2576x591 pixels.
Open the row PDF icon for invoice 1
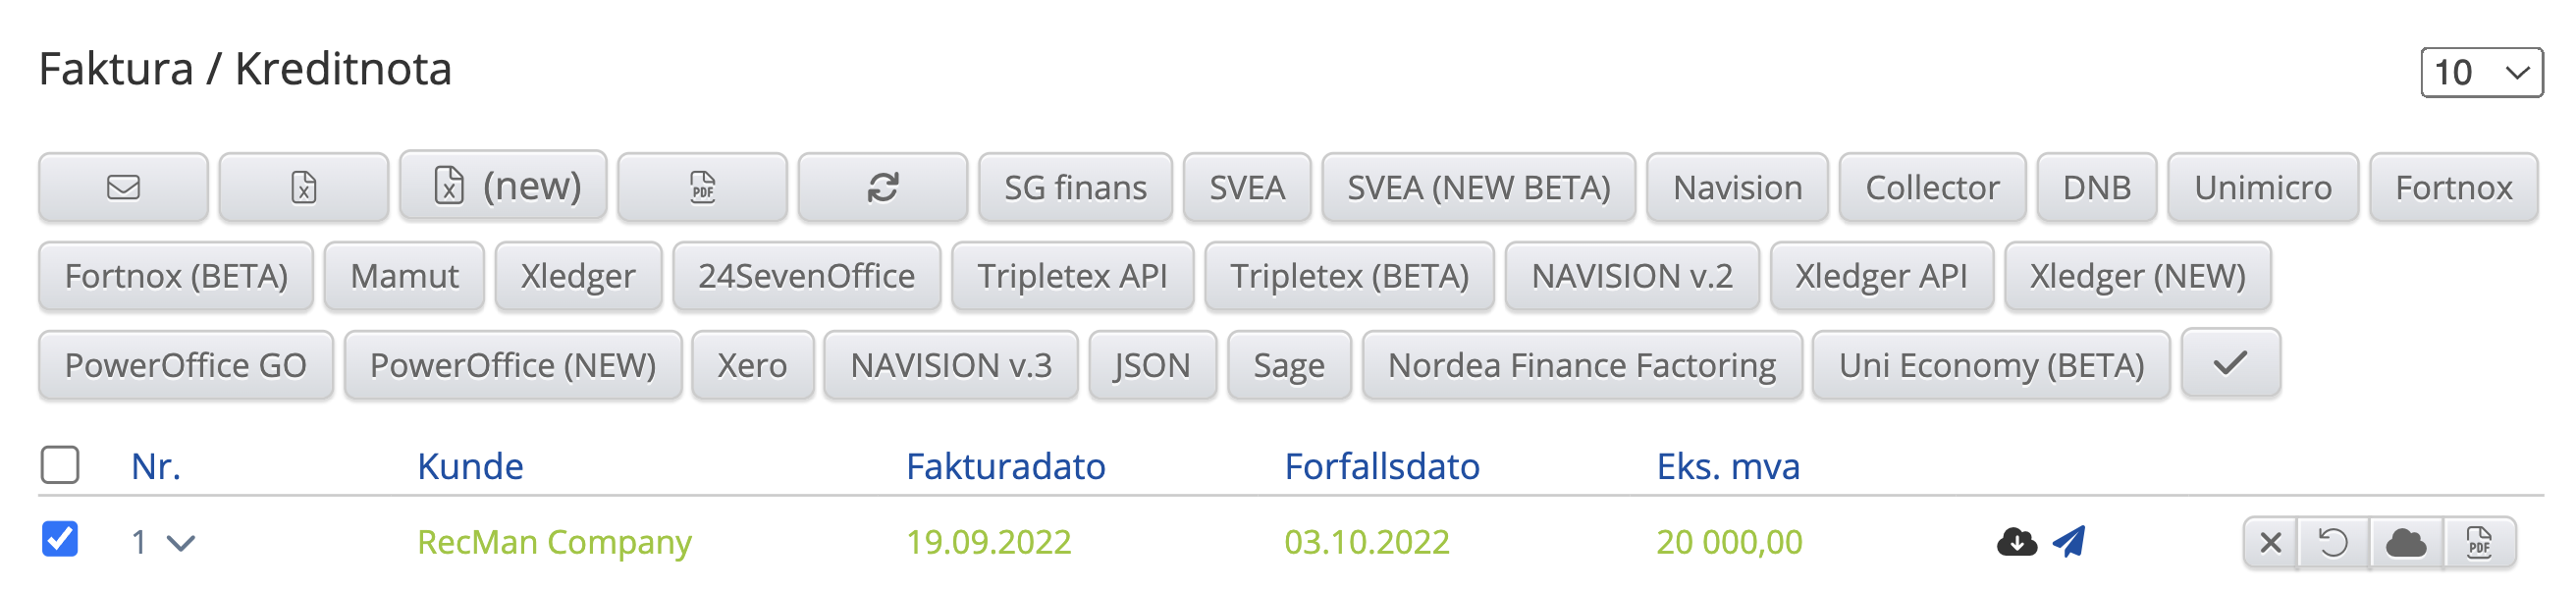[x=2479, y=543]
